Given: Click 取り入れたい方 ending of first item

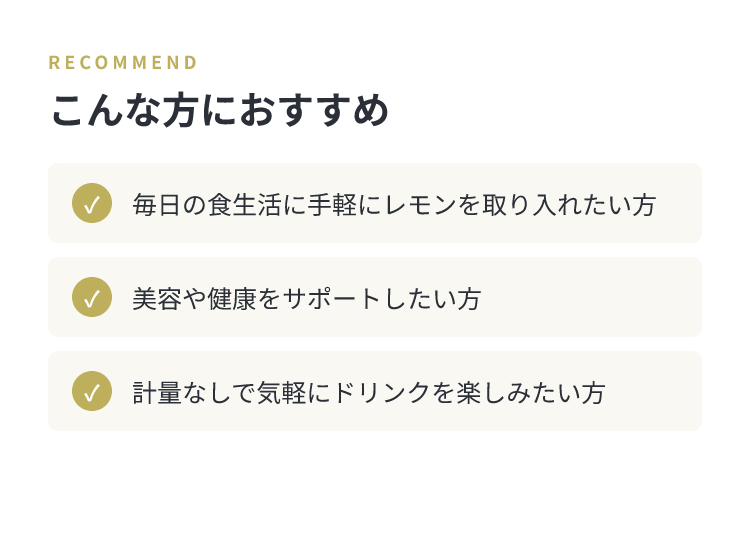Looking at the screenshot, I should (x=569, y=205).
